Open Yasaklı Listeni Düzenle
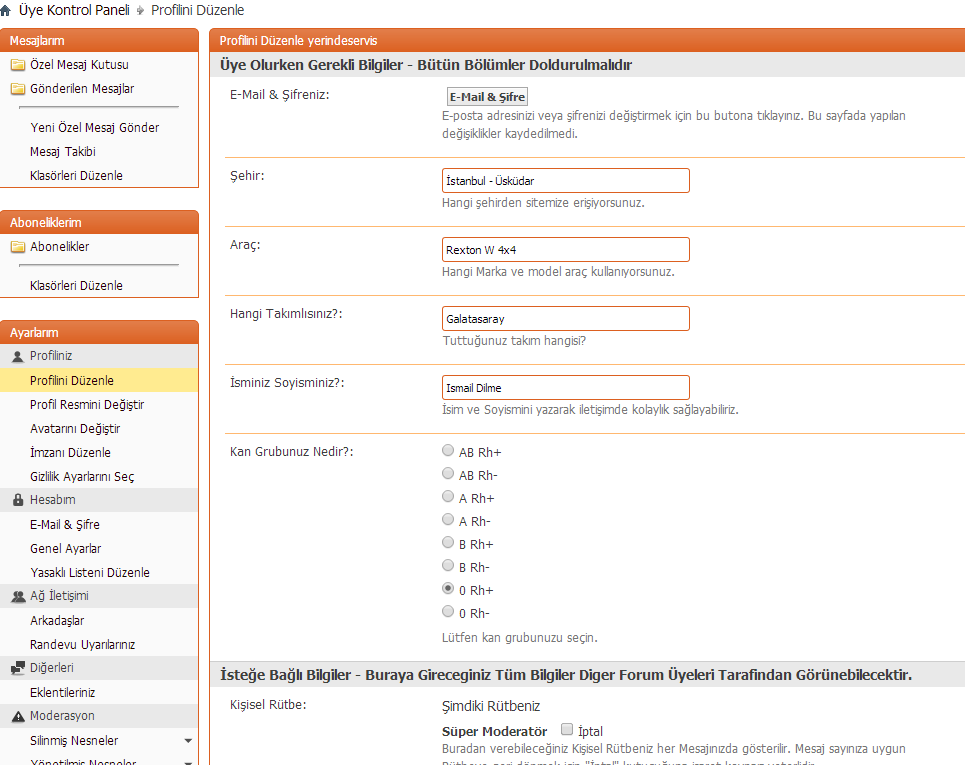 click(x=90, y=572)
